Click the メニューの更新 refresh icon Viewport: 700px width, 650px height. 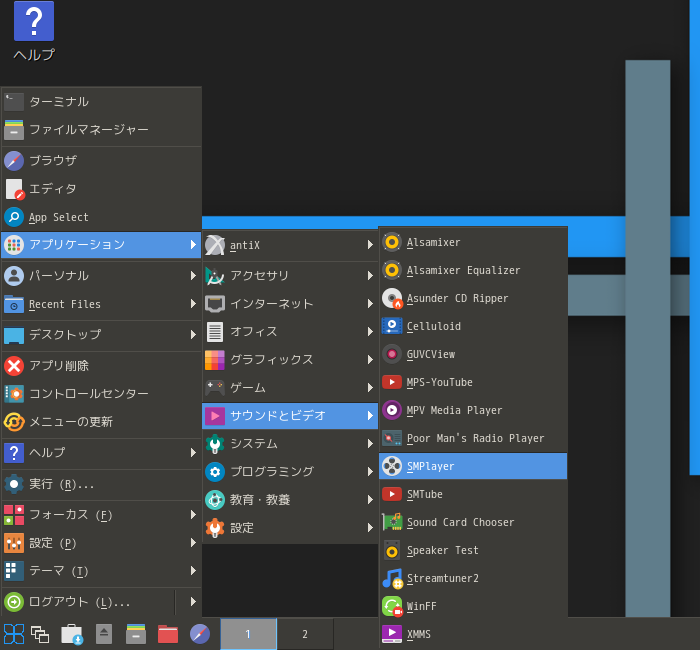pyautogui.click(x=14, y=422)
